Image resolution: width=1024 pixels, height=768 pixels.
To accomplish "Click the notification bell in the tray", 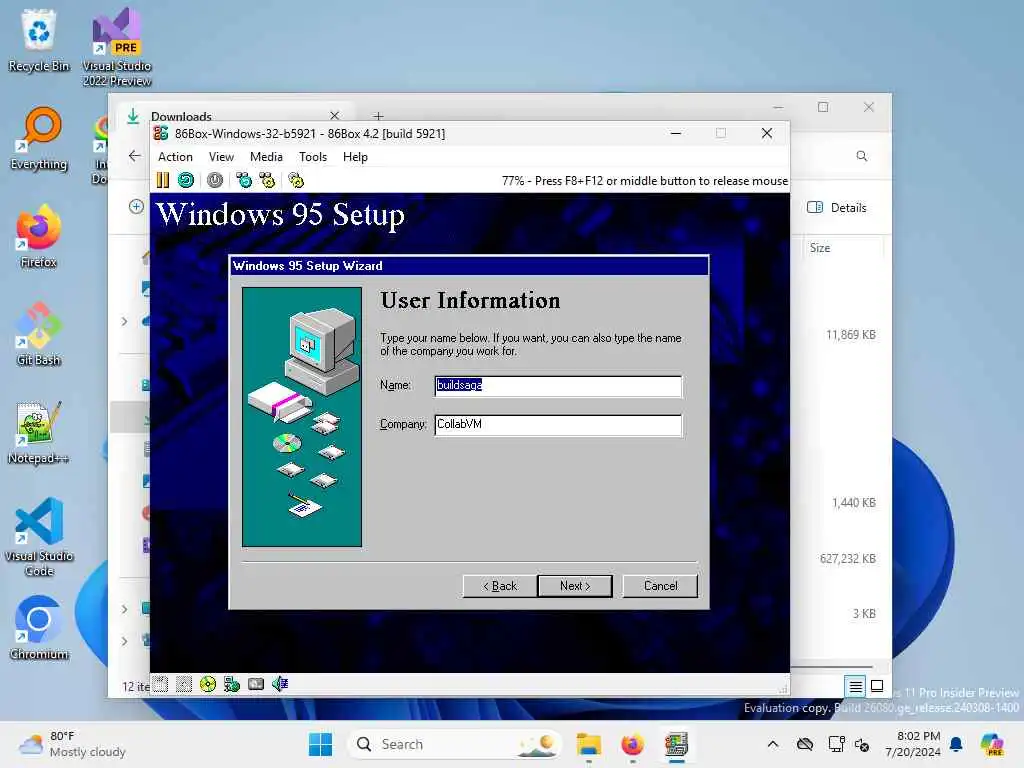I will (956, 744).
